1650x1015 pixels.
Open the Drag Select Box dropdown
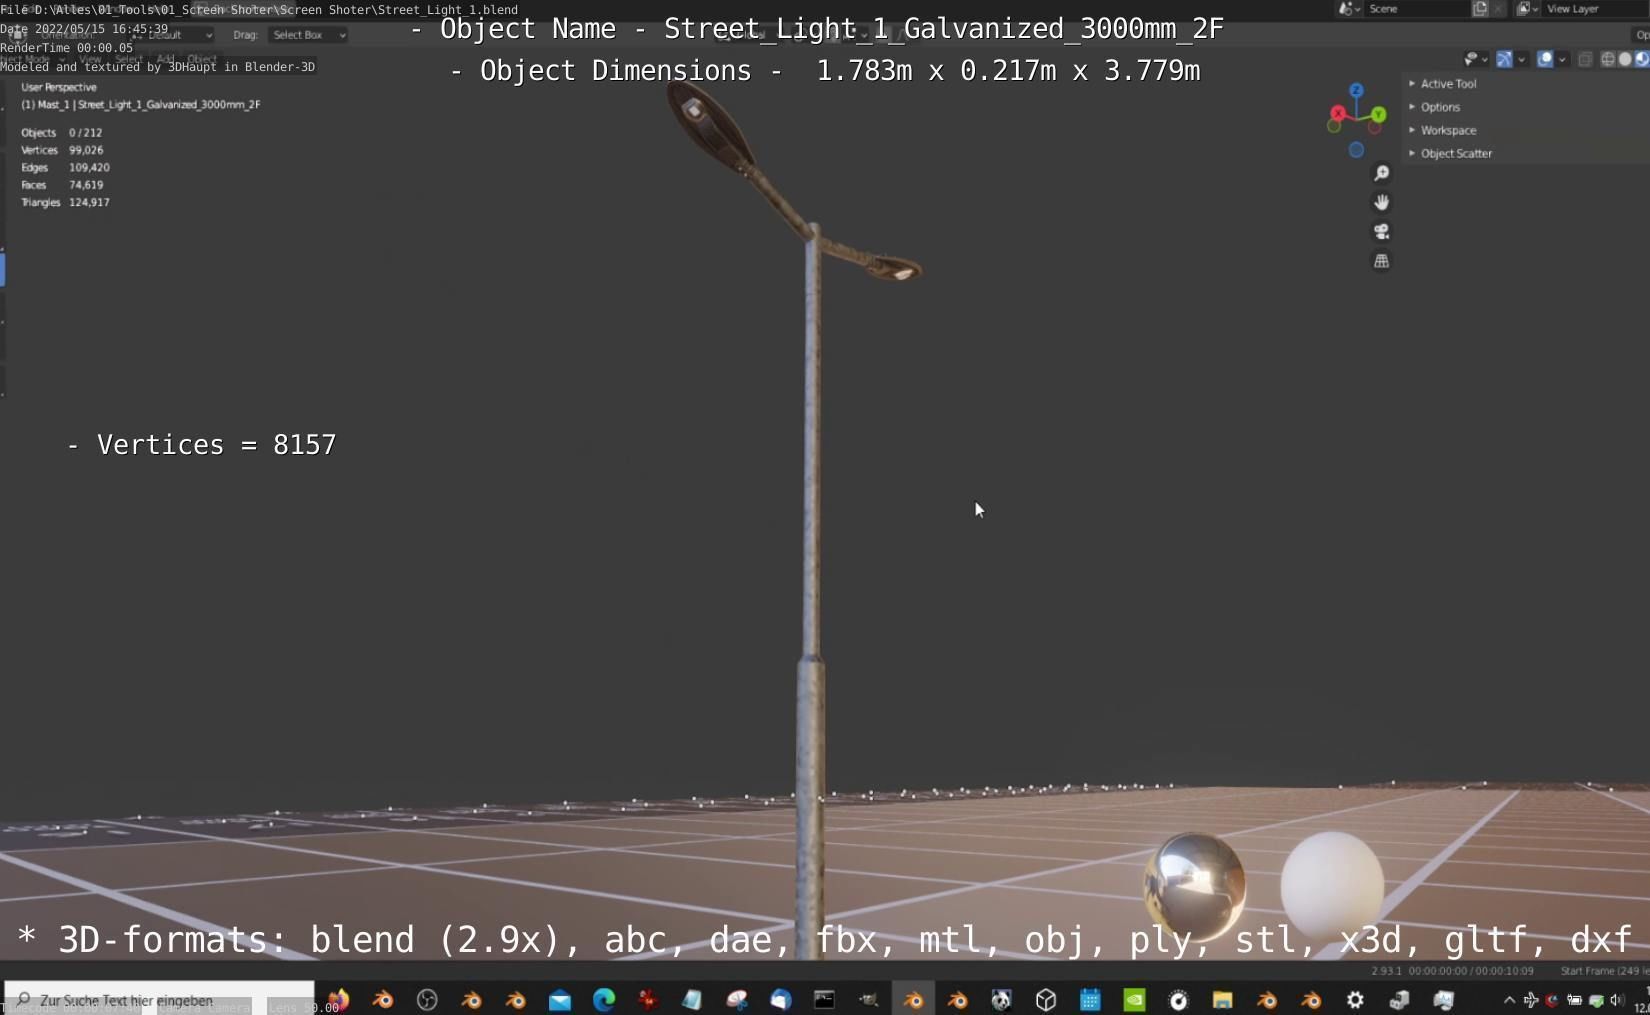(x=308, y=35)
